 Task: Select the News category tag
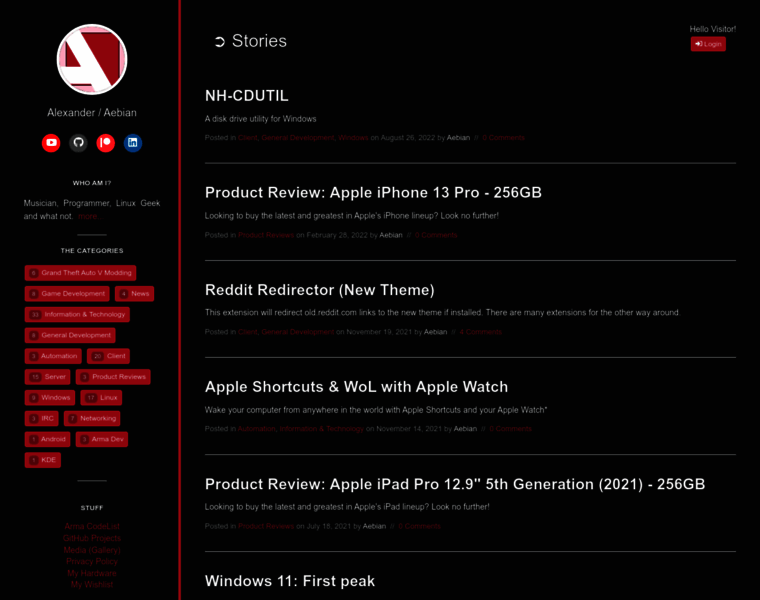click(134, 294)
